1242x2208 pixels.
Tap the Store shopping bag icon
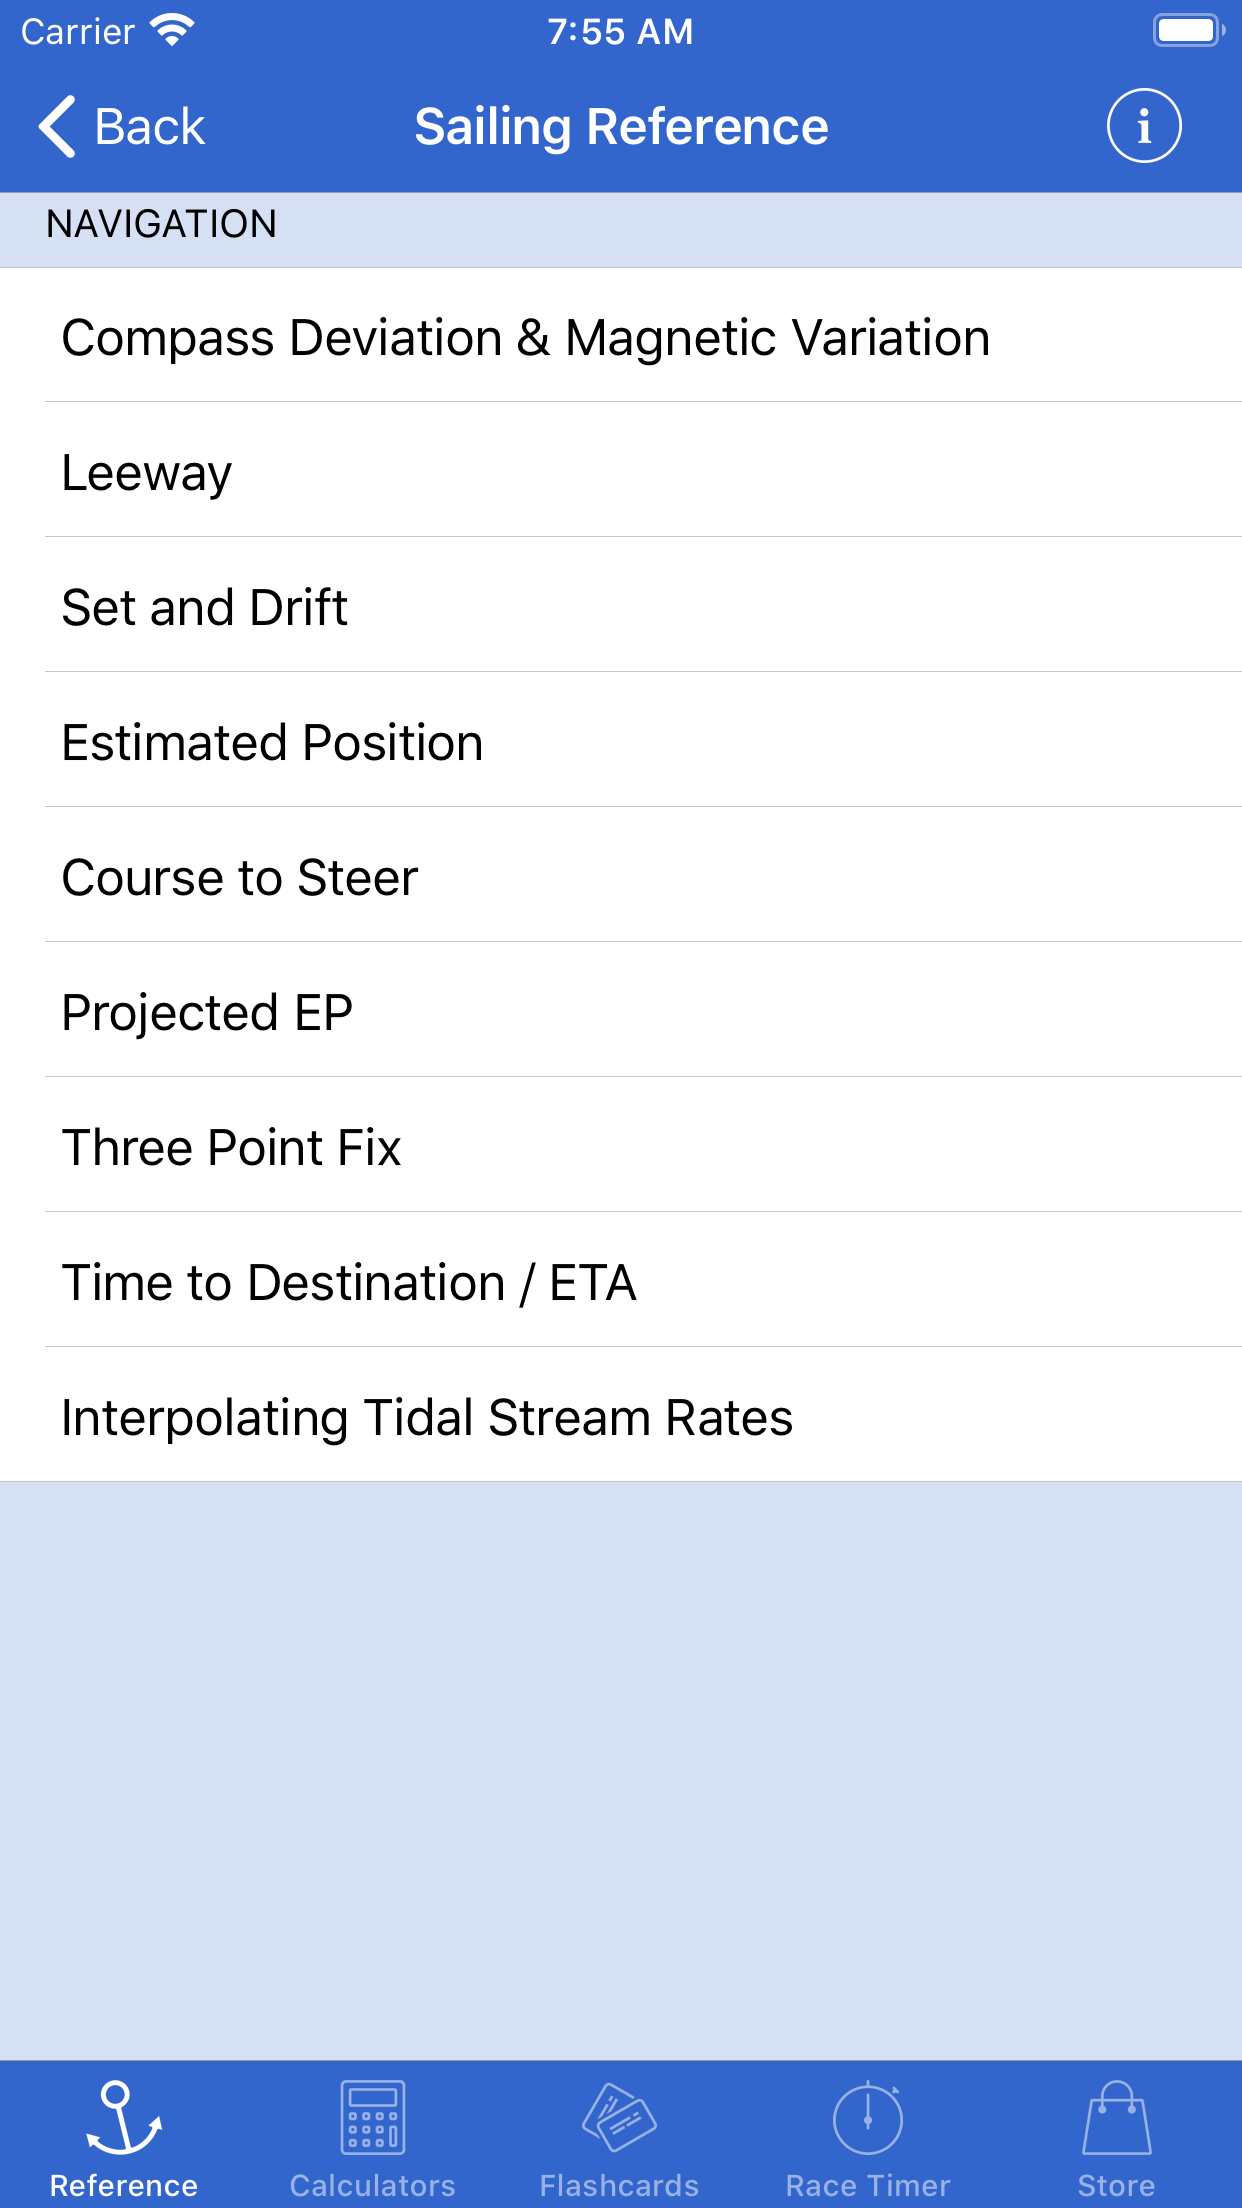[x=1116, y=2118]
